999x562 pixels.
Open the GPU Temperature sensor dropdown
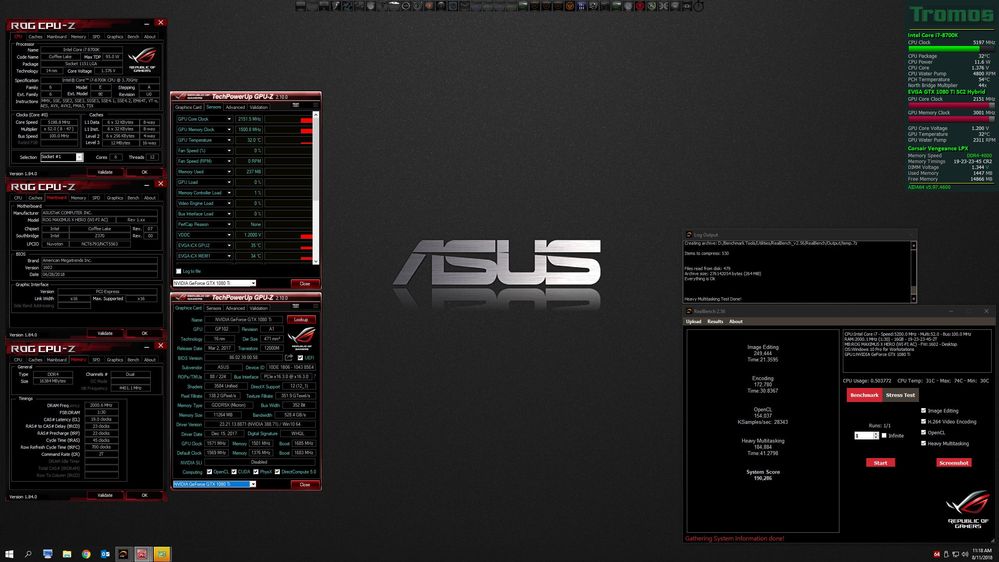point(229,140)
